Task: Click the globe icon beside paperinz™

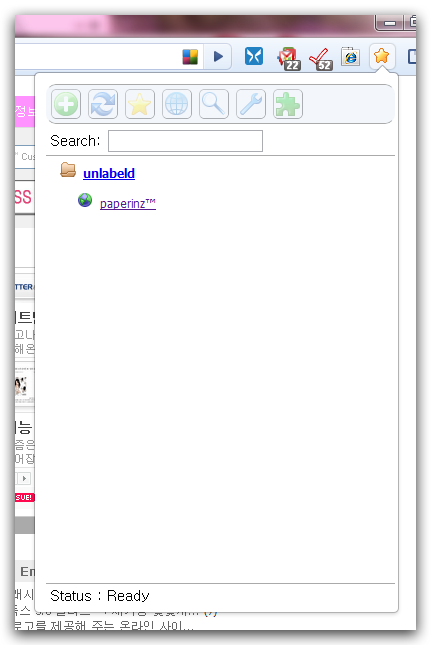Action: (85, 200)
